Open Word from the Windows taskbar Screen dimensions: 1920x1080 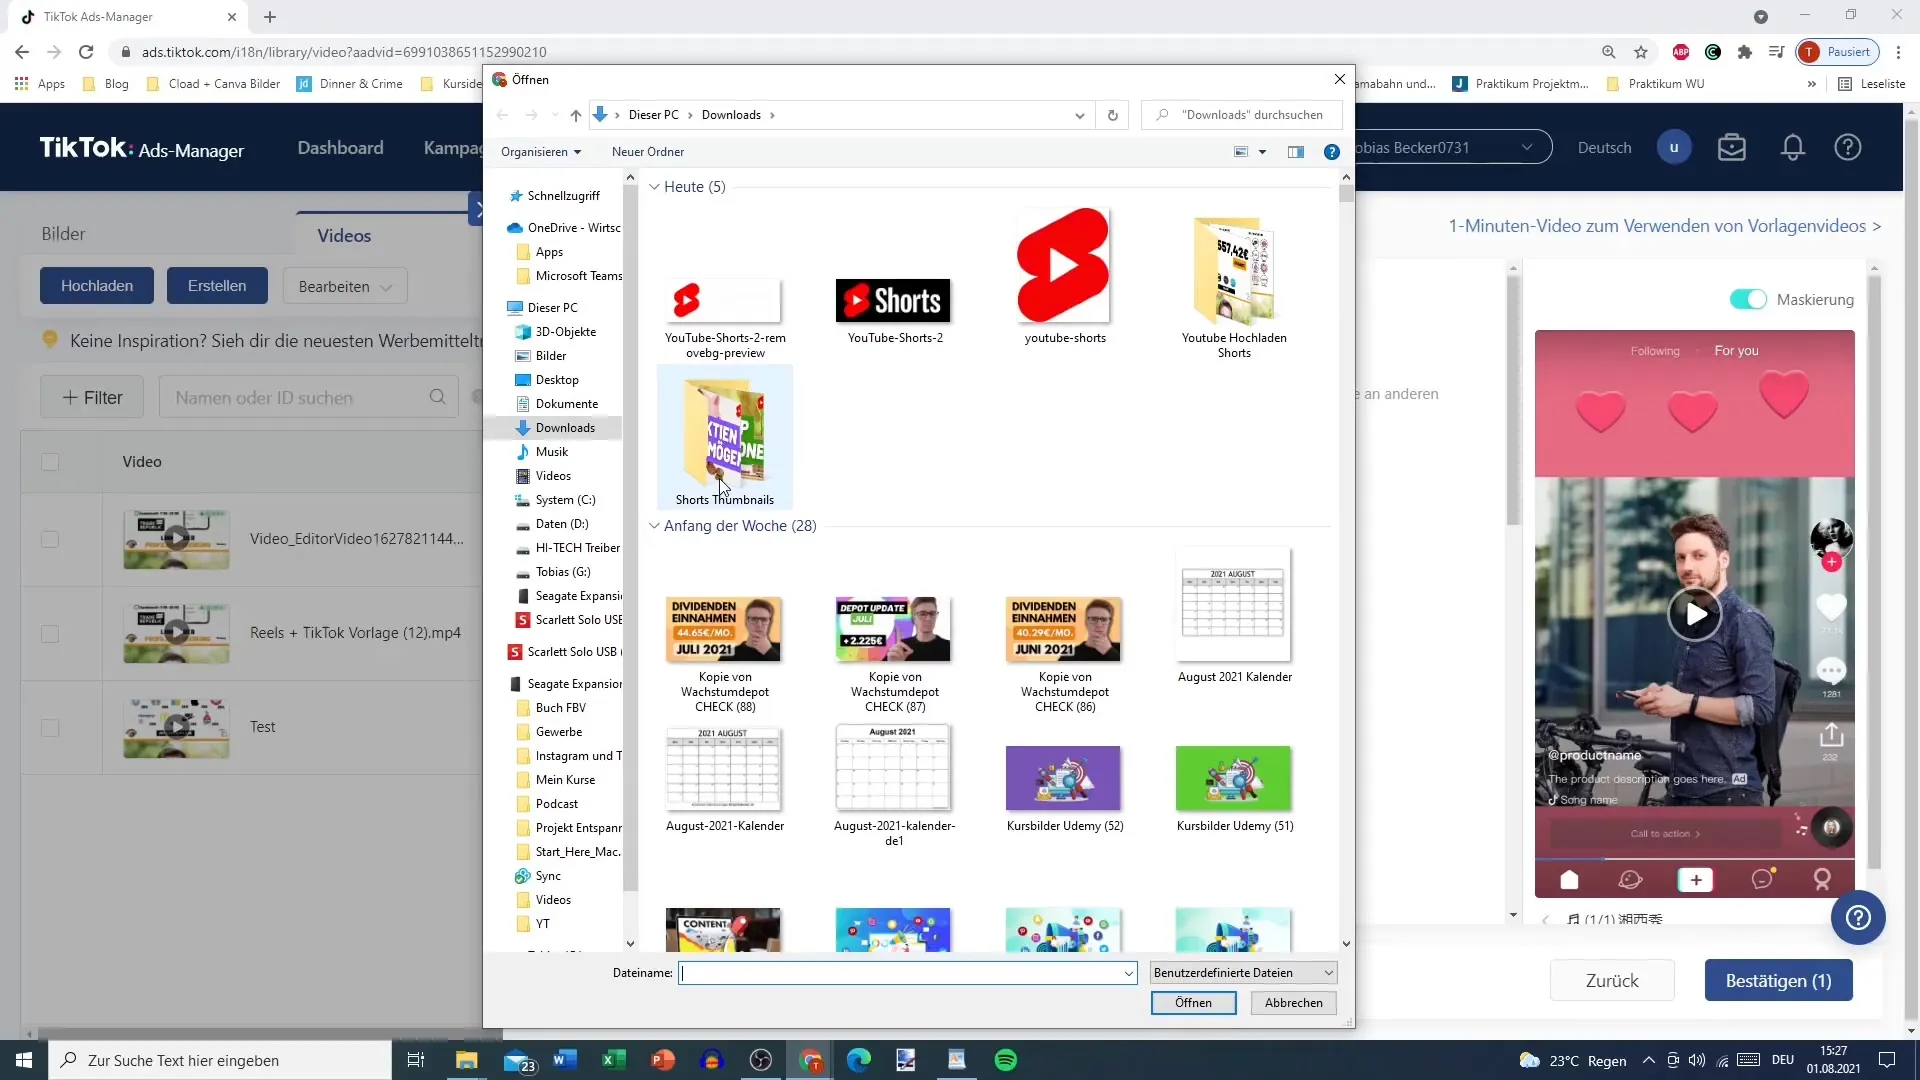click(x=564, y=1060)
